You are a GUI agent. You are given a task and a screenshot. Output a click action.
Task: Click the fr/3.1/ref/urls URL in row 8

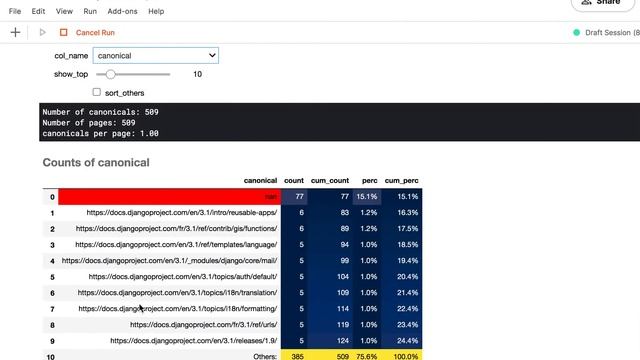click(x=203, y=324)
